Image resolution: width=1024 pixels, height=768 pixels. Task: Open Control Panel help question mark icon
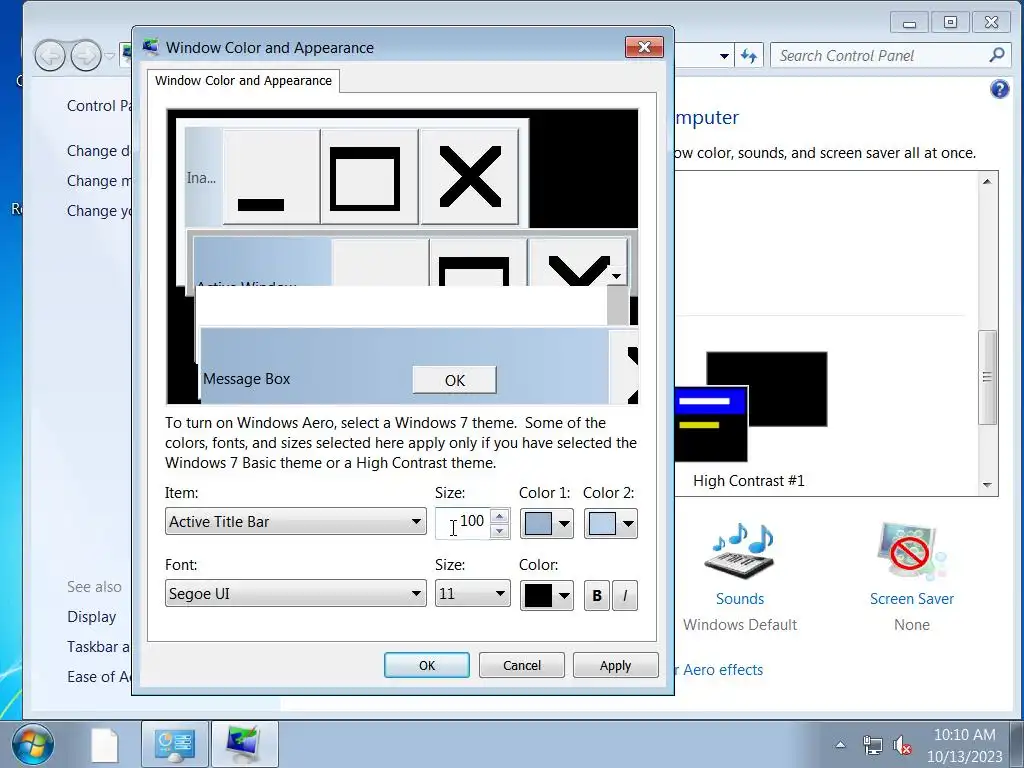(x=999, y=89)
